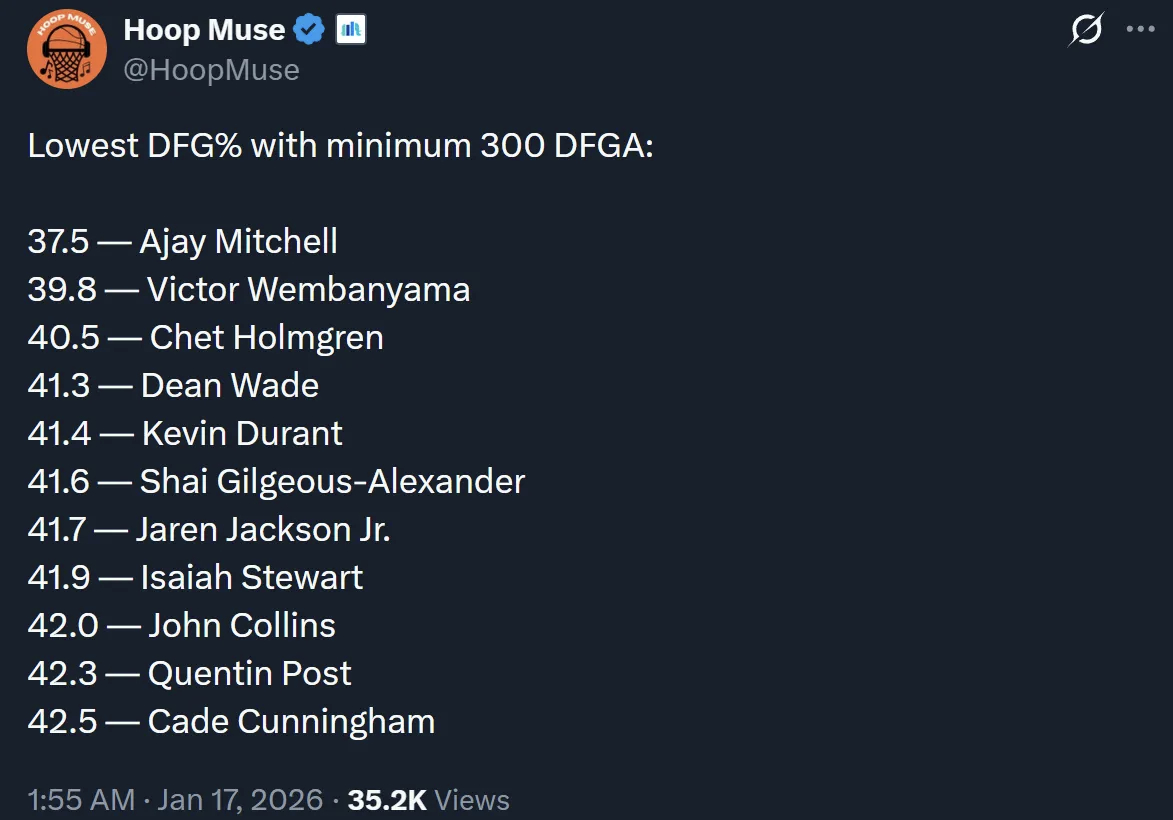Select the Kevin Durant 41.4 line
The image size is (1173, 820).
[185, 433]
